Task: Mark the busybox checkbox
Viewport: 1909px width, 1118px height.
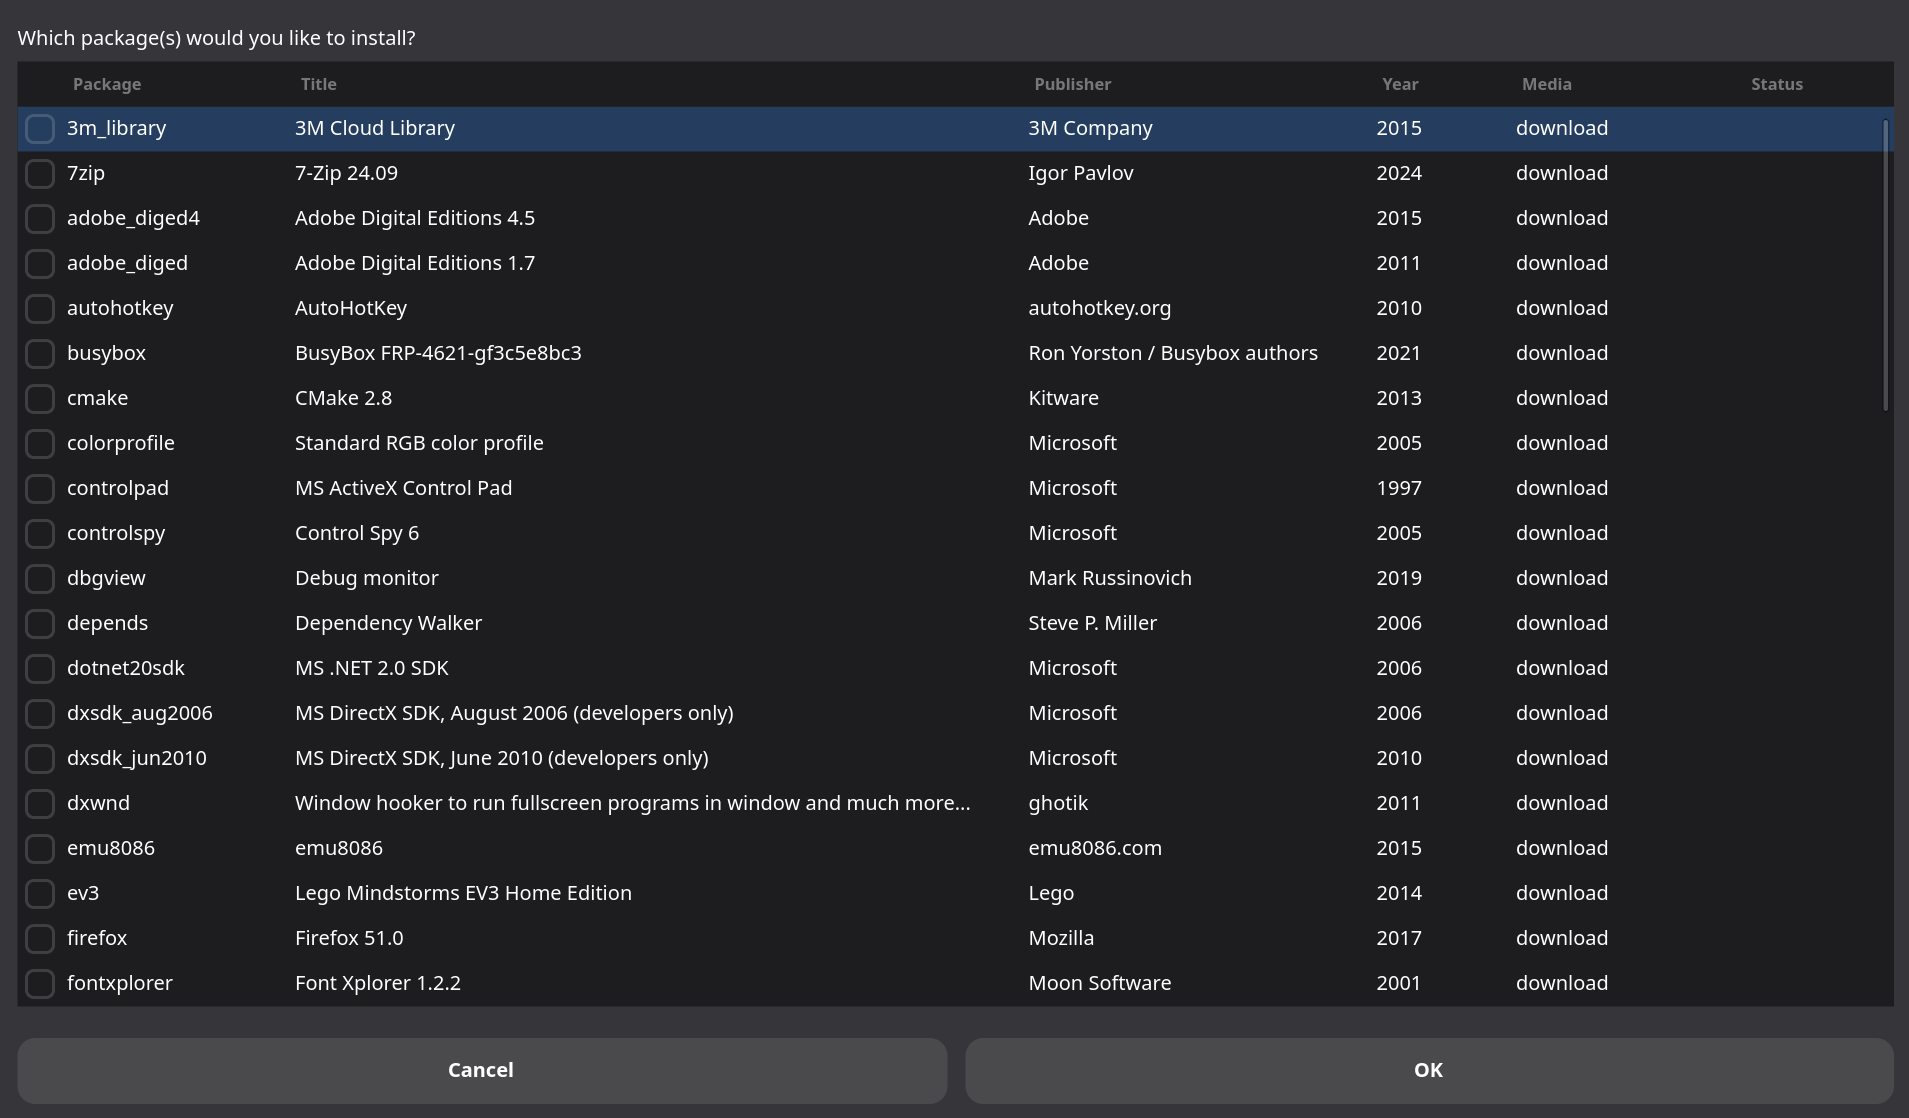Action: tap(40, 354)
